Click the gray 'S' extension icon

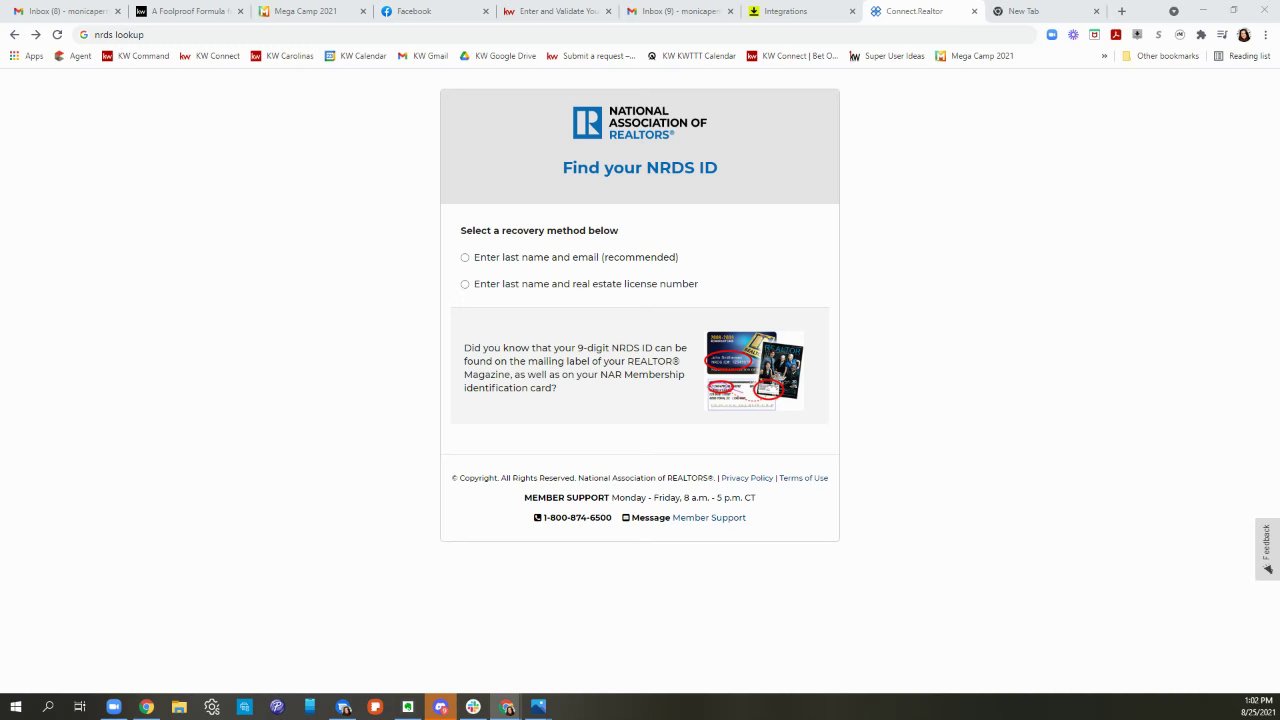coord(1158,34)
